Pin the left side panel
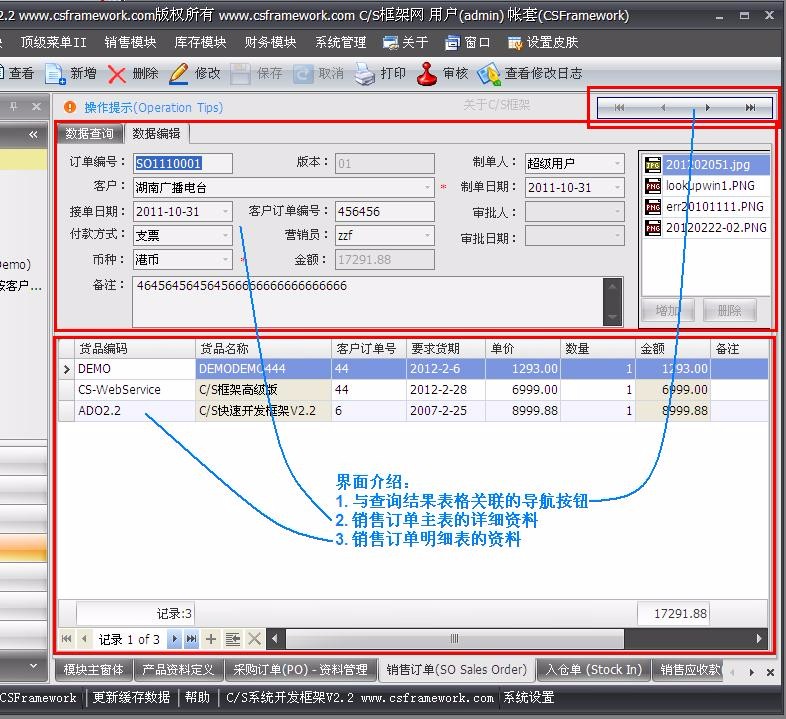The width and height of the screenshot is (786, 719). coord(14,106)
